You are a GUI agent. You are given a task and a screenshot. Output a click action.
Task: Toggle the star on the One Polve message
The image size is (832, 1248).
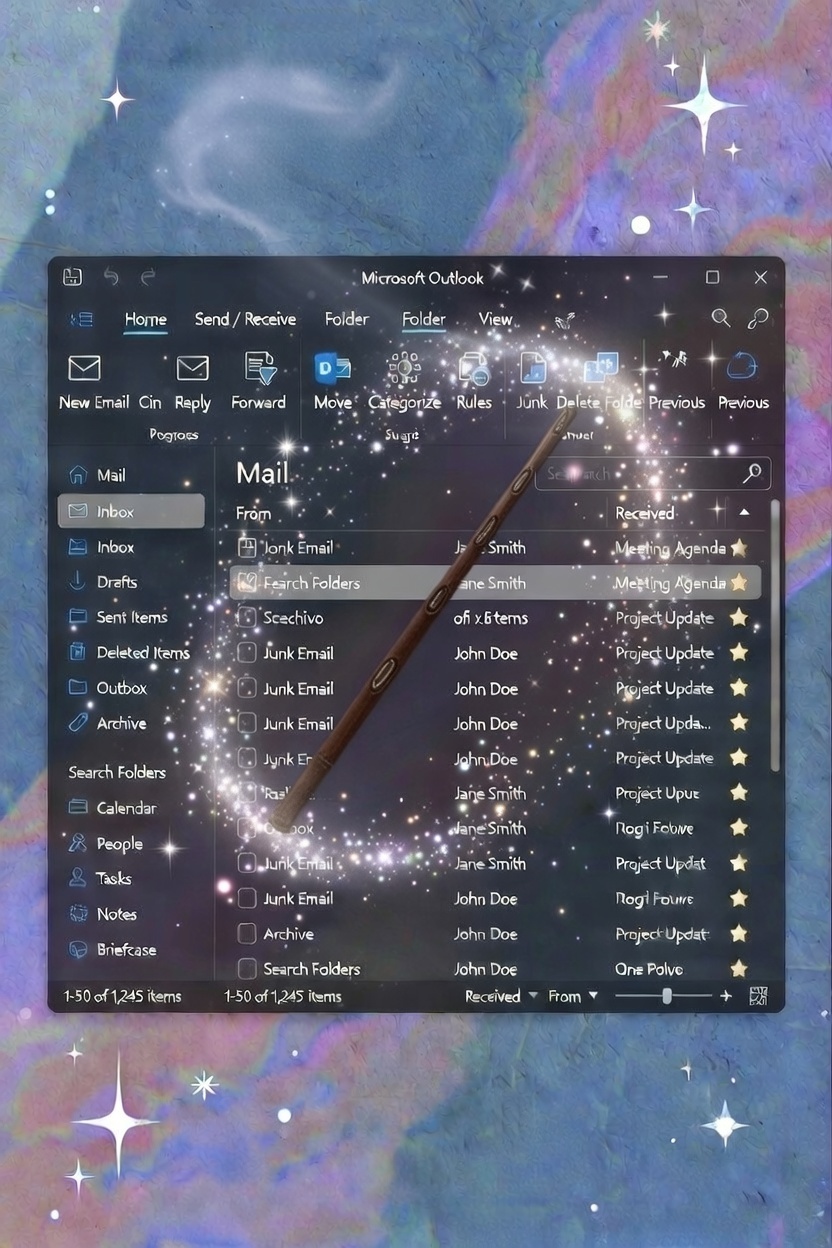point(738,968)
